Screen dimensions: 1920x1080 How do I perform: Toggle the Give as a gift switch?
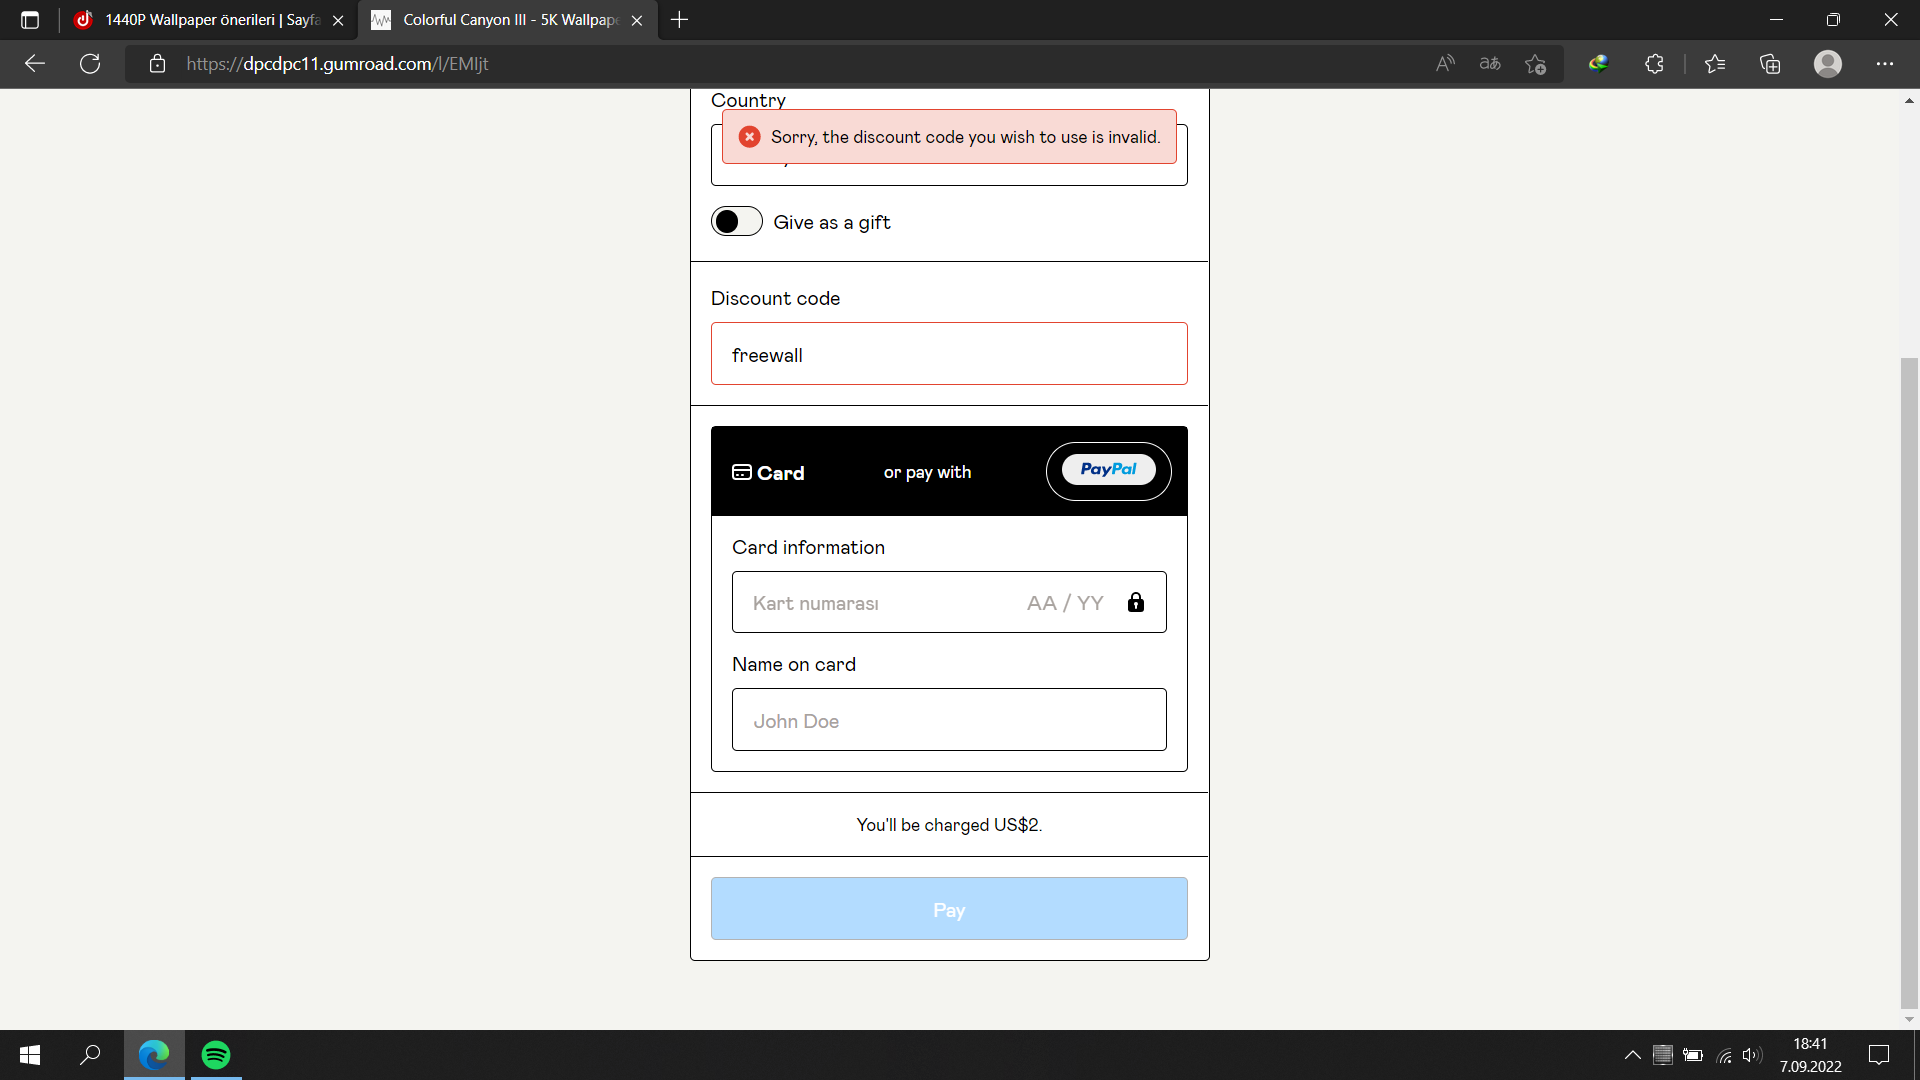pos(737,222)
